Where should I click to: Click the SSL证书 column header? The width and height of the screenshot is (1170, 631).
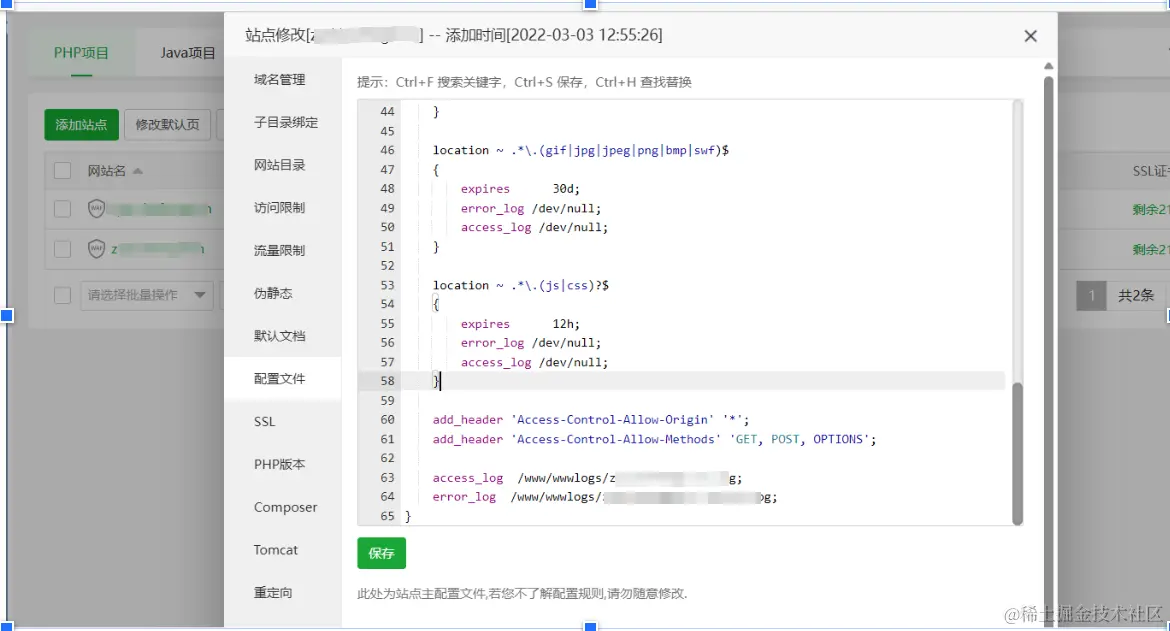pos(1151,171)
